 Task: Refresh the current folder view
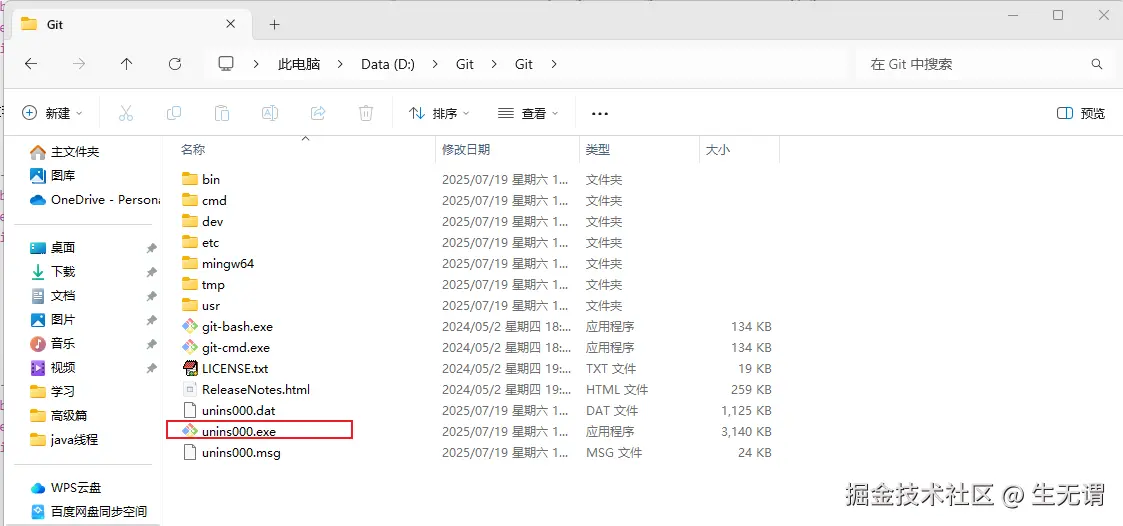coord(175,64)
